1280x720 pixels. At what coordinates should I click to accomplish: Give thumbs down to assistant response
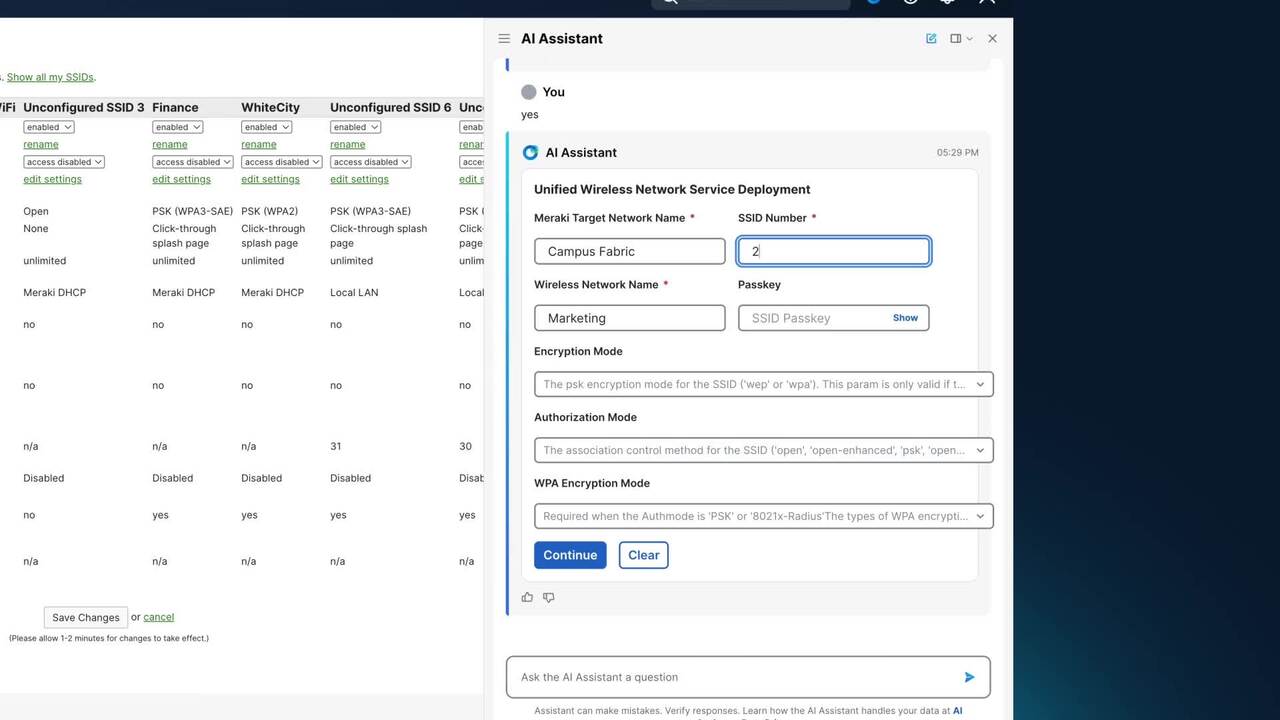548,597
